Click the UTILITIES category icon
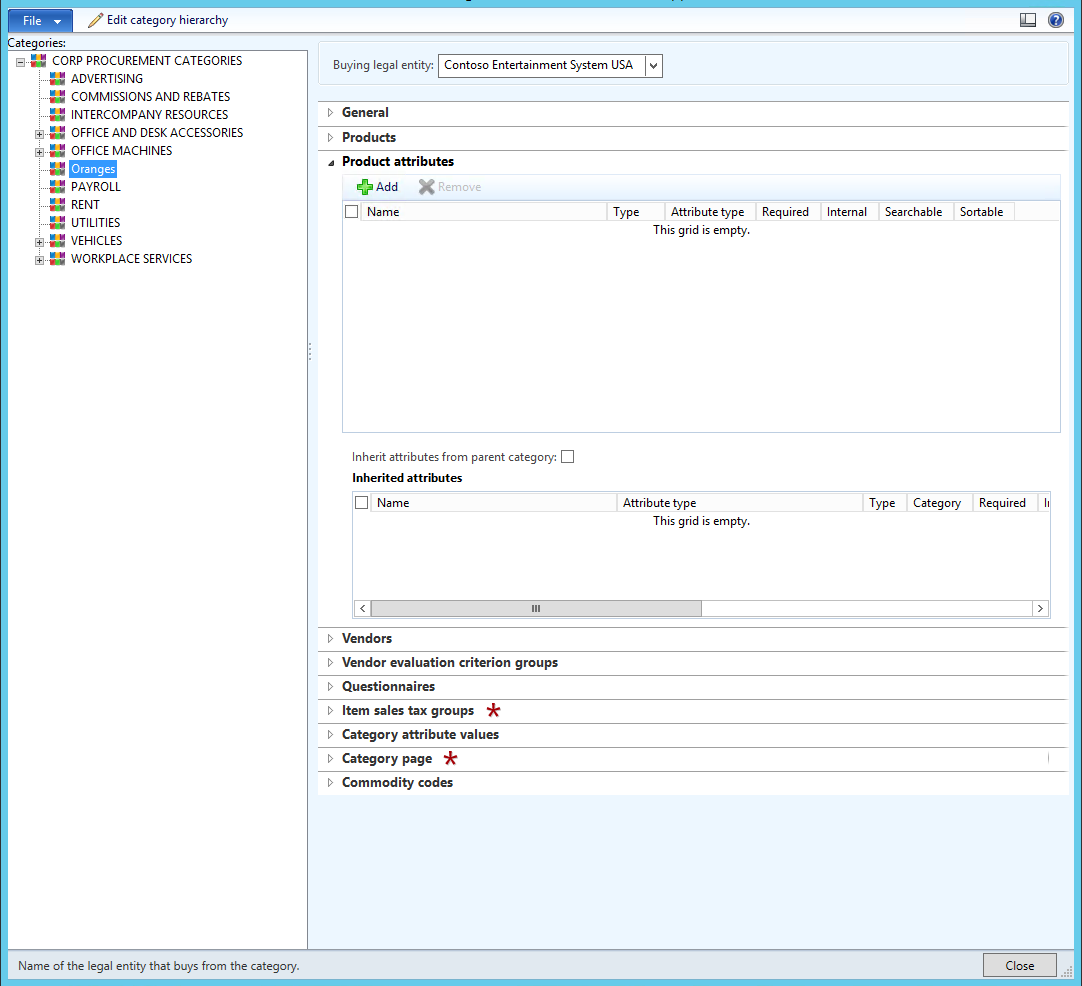Image resolution: width=1082 pixels, height=986 pixels. coord(58,222)
